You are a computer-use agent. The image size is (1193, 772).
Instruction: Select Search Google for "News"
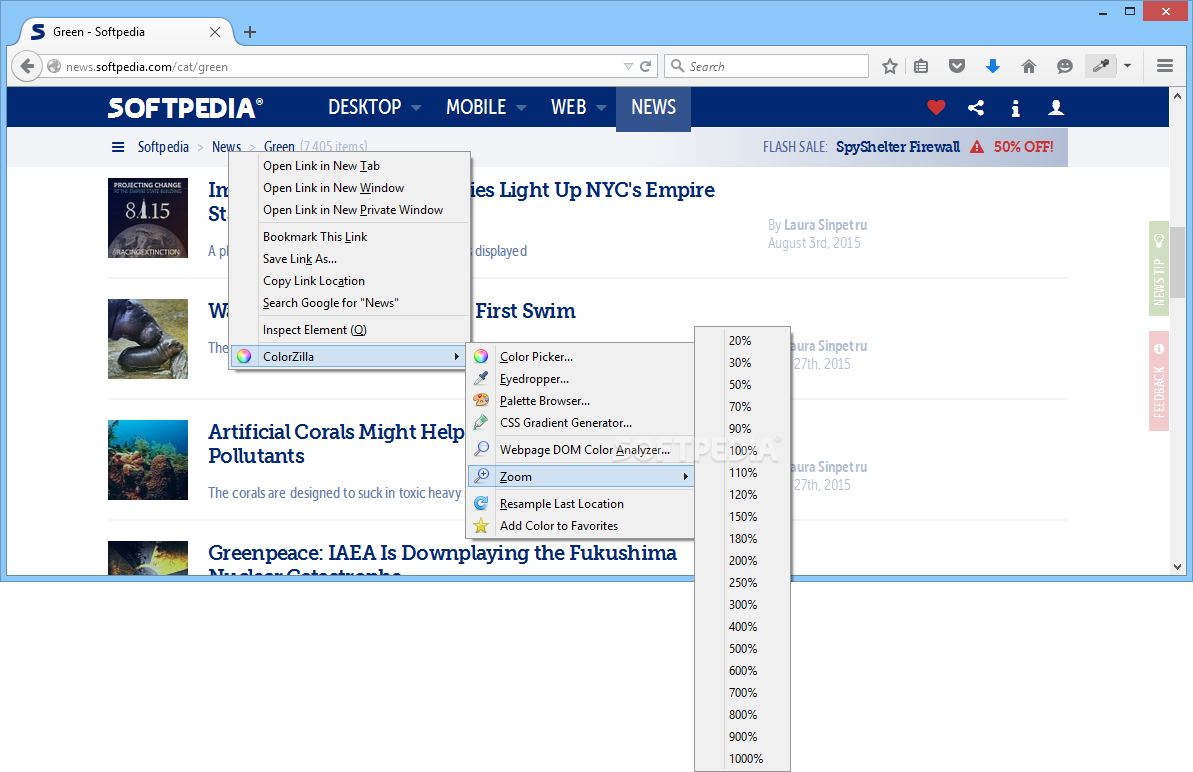(349, 303)
